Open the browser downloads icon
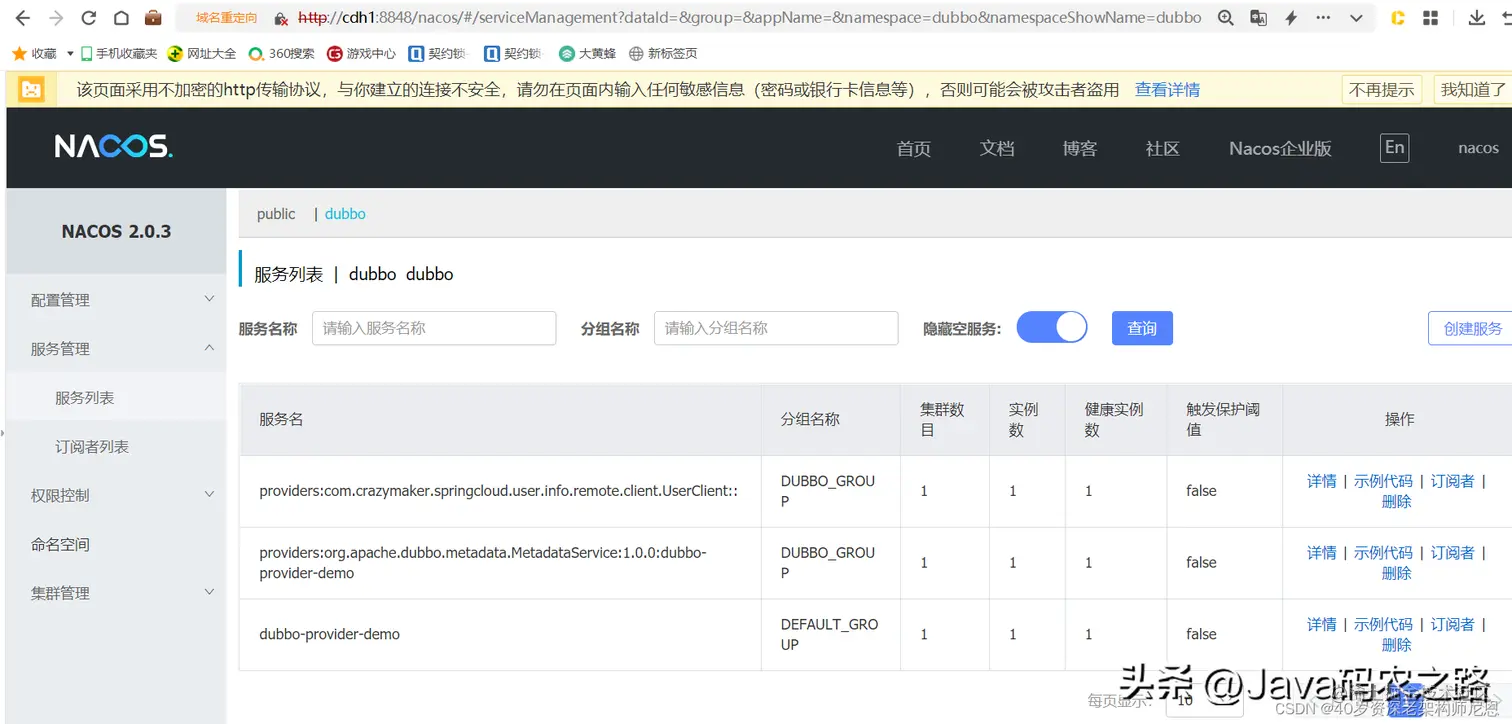The width and height of the screenshot is (1512, 724). click(x=1476, y=18)
